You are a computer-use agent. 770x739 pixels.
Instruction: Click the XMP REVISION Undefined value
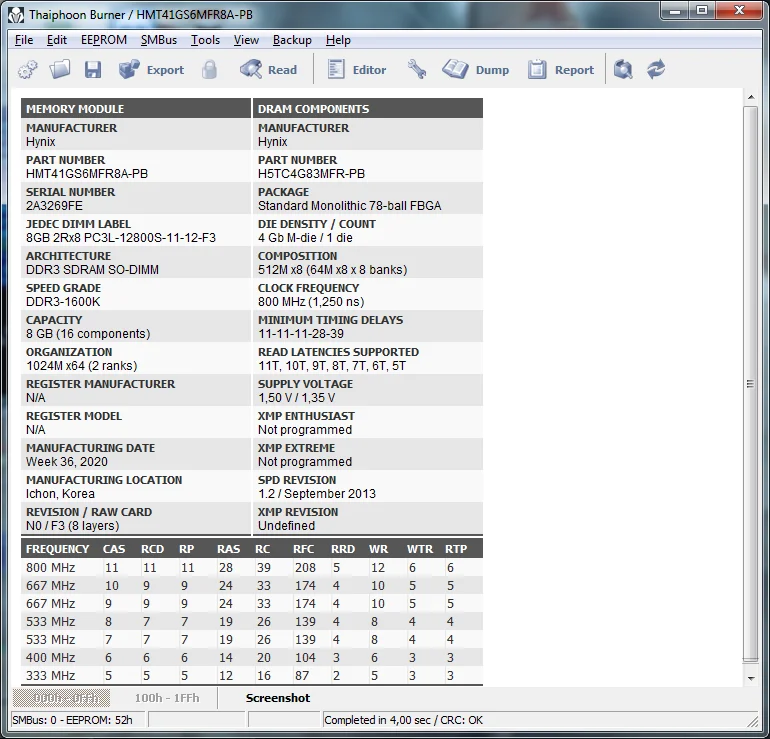point(286,526)
